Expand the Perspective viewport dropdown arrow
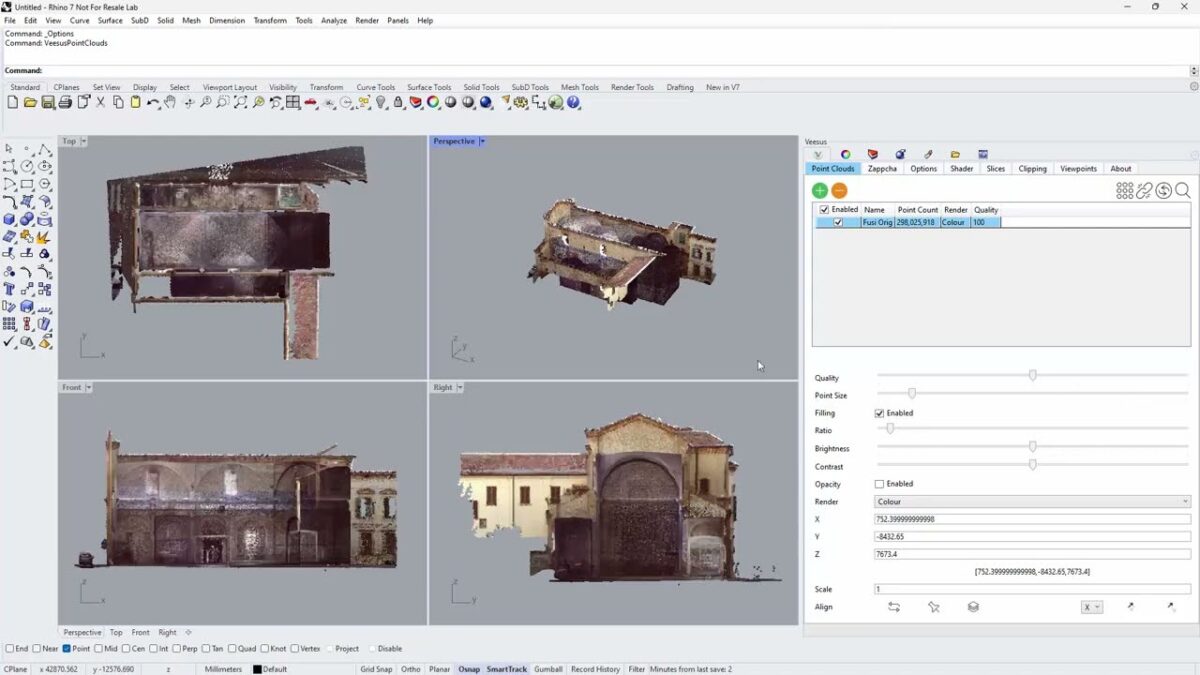Viewport: 1200px width, 675px height. 482,141
